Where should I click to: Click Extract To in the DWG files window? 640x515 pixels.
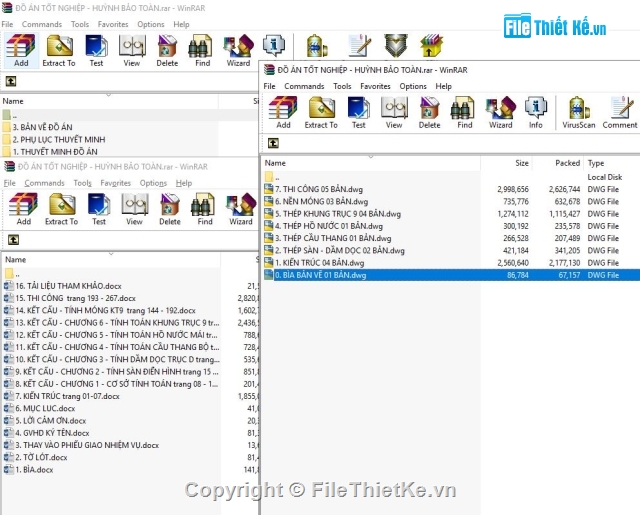pos(321,113)
